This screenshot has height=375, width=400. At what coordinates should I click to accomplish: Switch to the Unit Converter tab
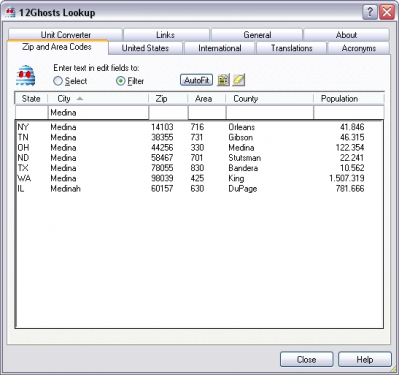click(65, 35)
